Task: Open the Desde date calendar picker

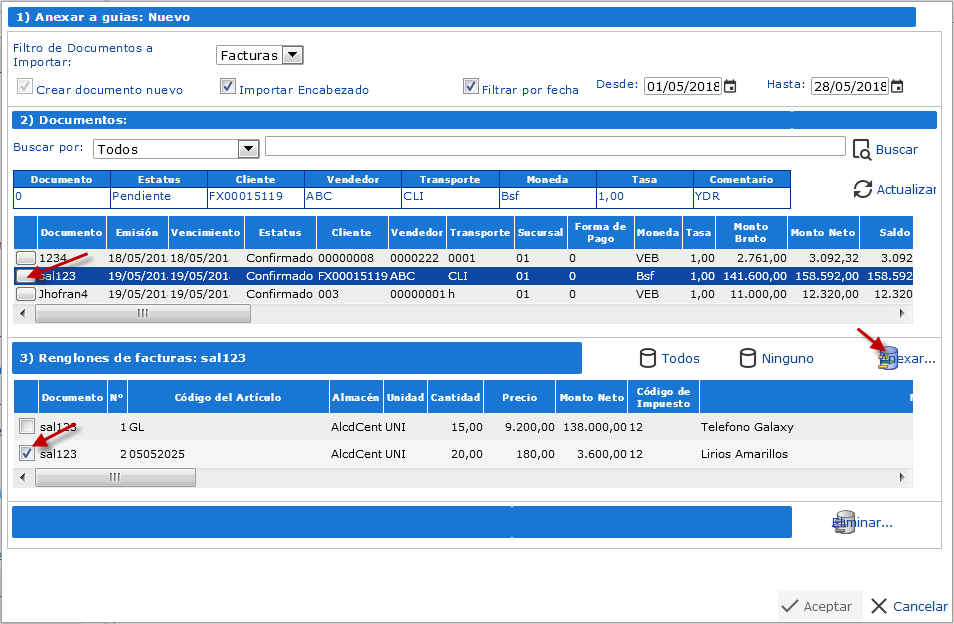Action: tap(730, 87)
